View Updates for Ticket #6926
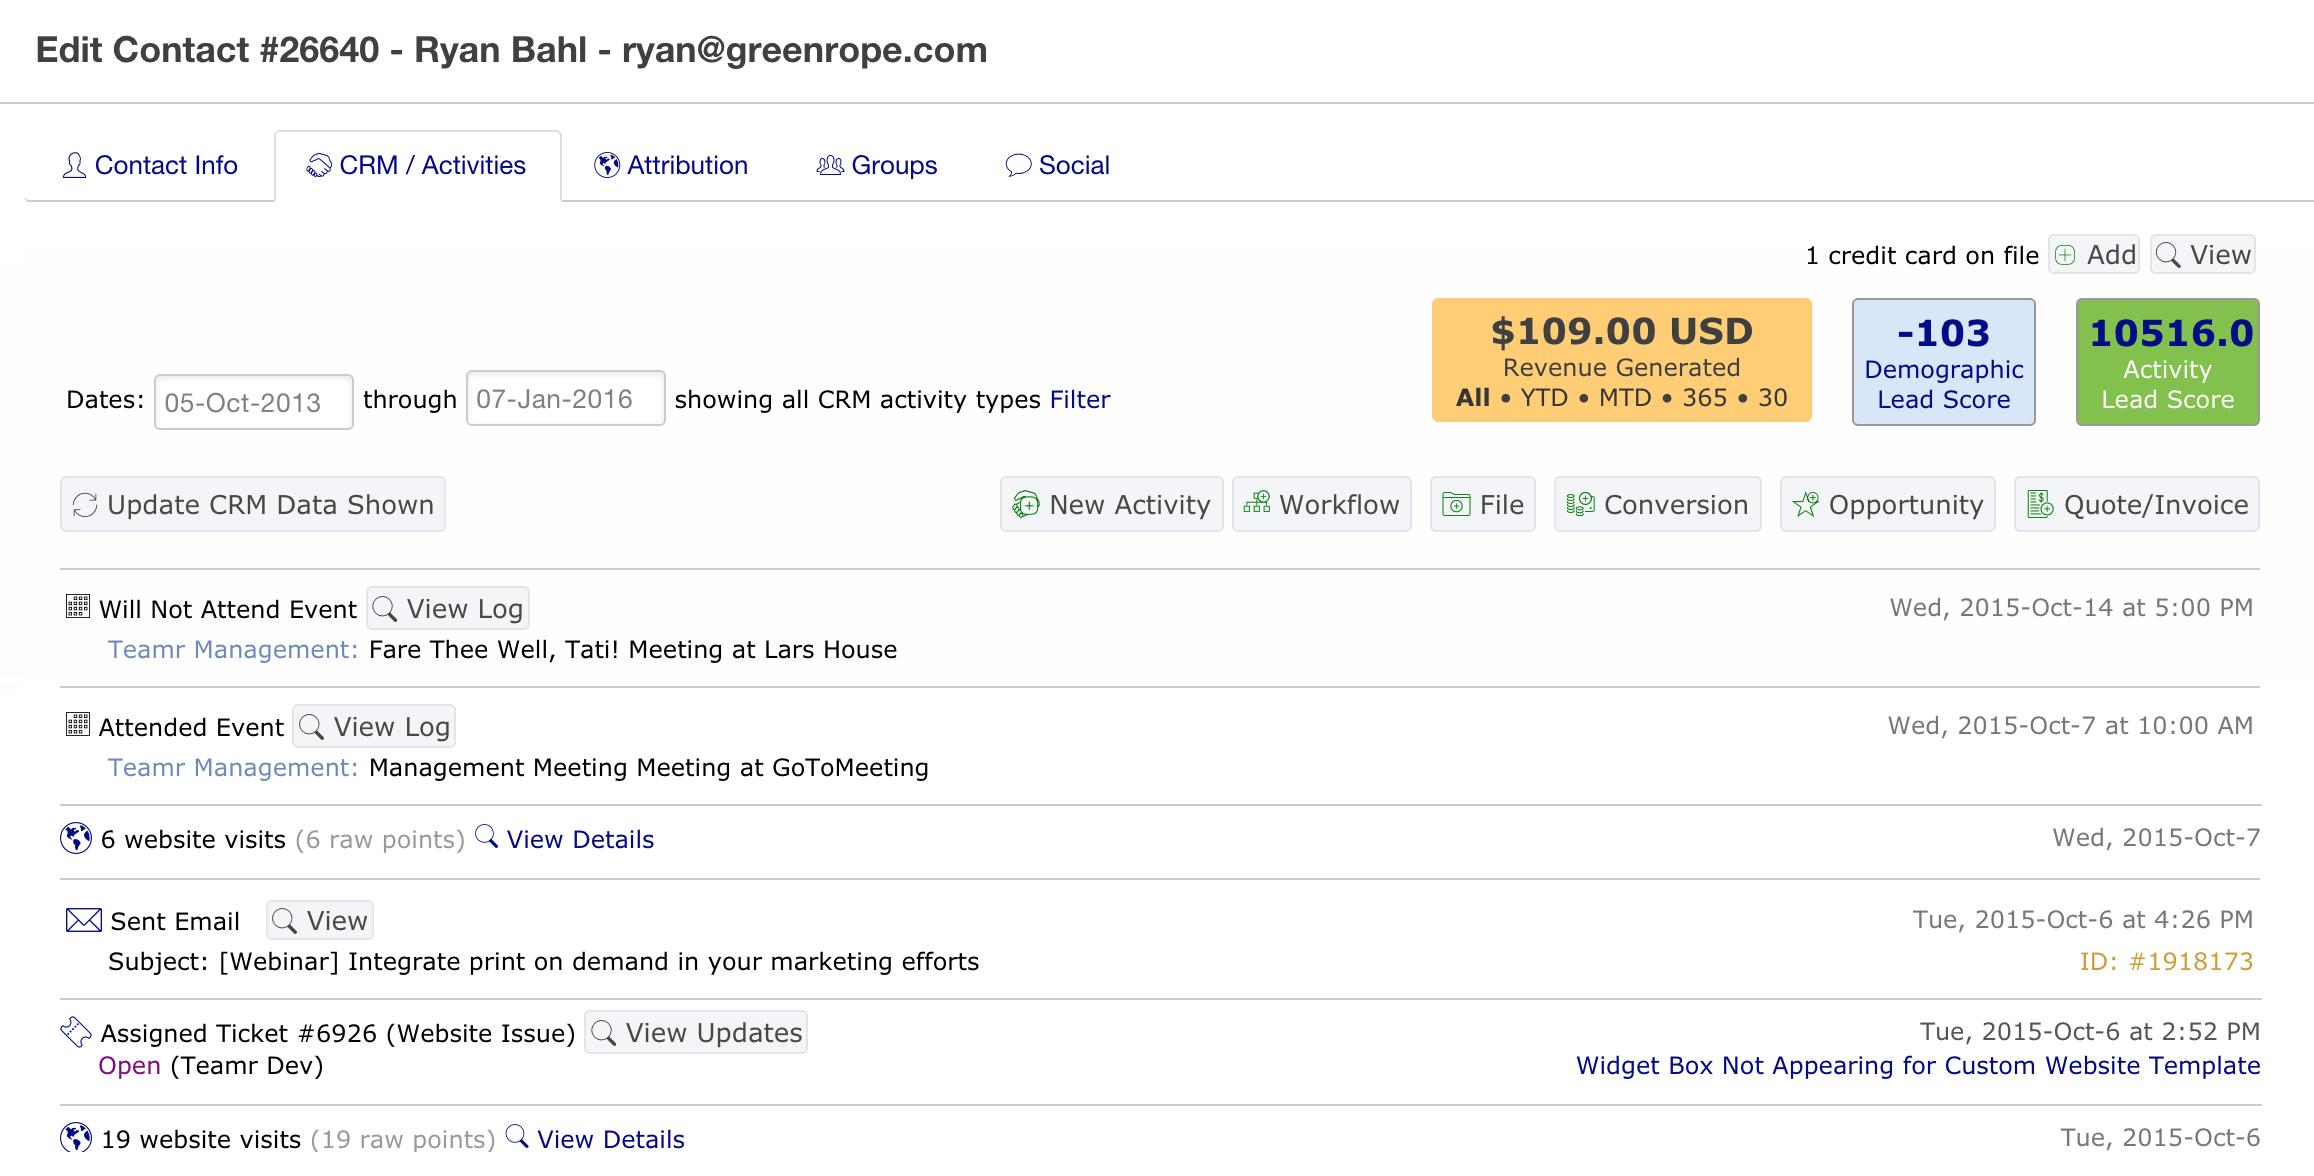Screen dimensions: 2314x1176 [x=696, y=1033]
